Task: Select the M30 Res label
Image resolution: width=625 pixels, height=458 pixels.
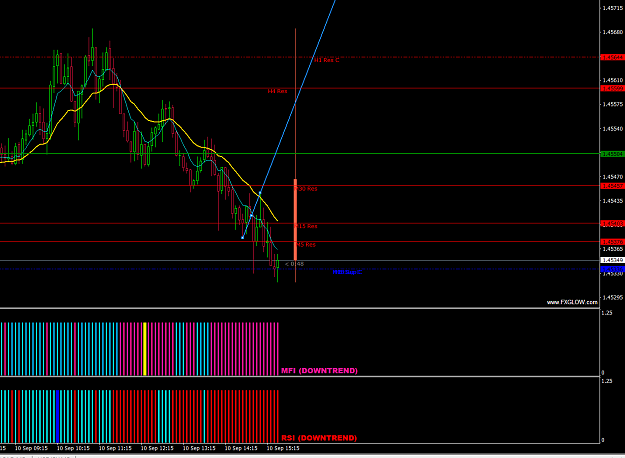Action: point(306,189)
